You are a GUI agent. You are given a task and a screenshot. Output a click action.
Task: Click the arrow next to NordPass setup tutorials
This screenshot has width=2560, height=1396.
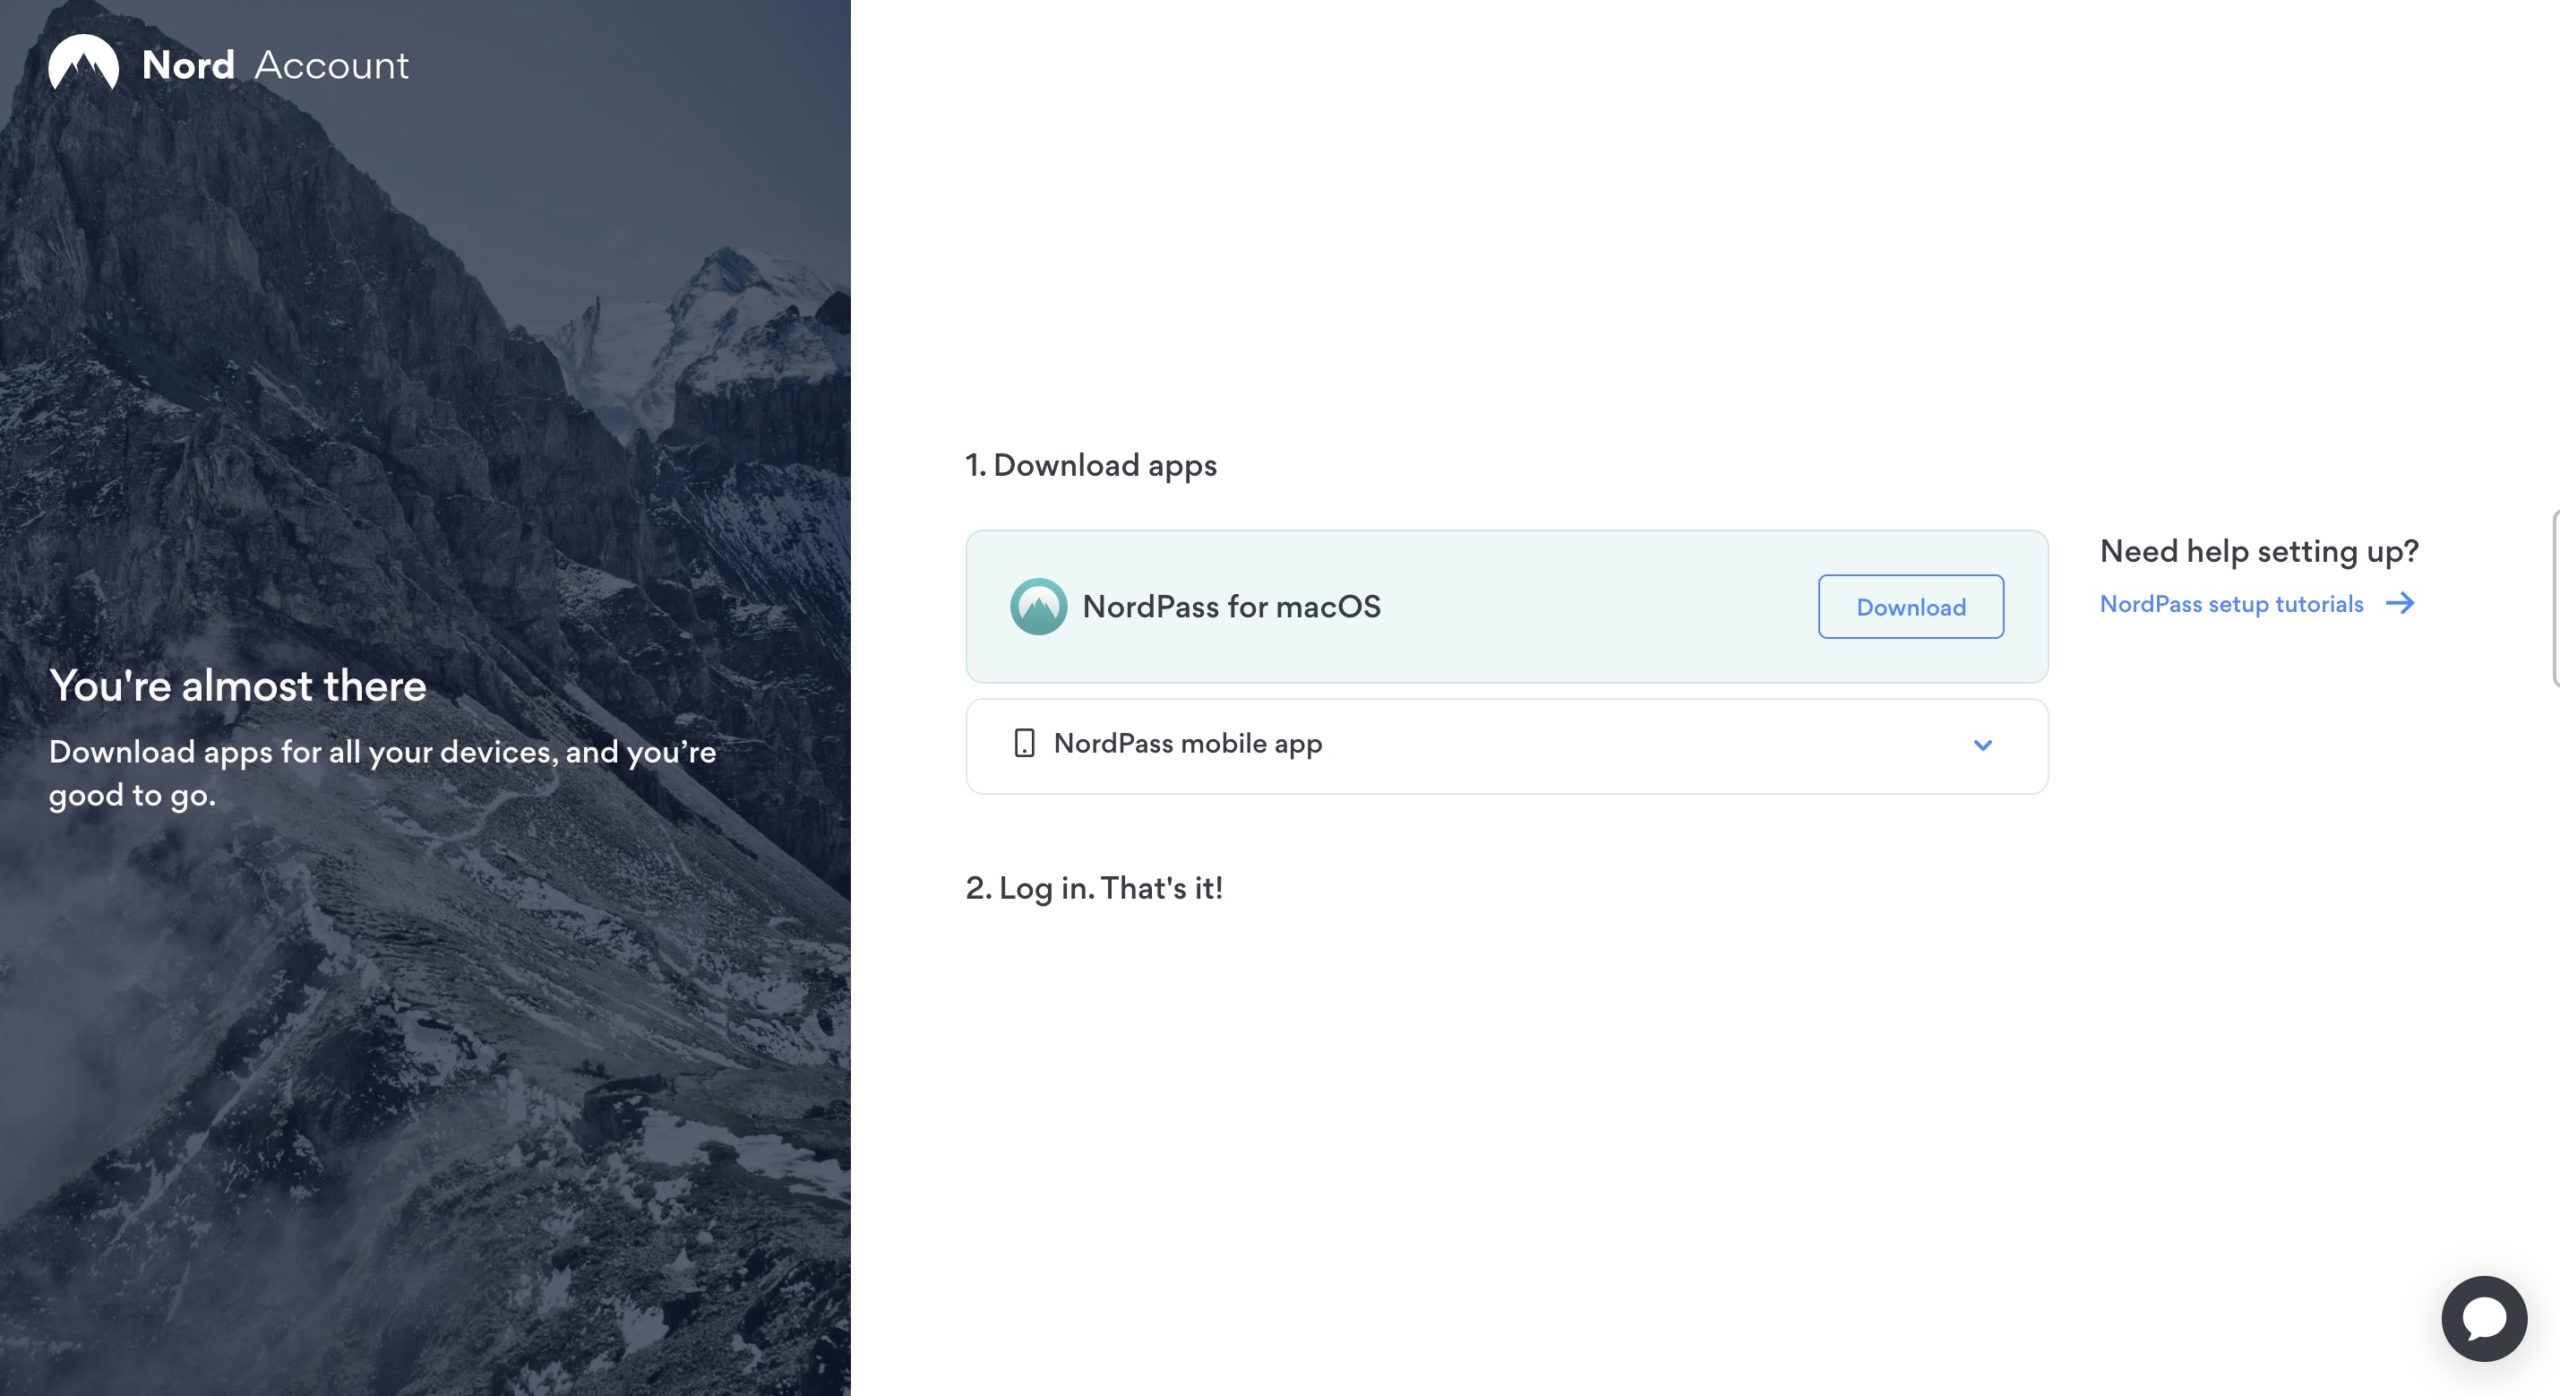2400,603
